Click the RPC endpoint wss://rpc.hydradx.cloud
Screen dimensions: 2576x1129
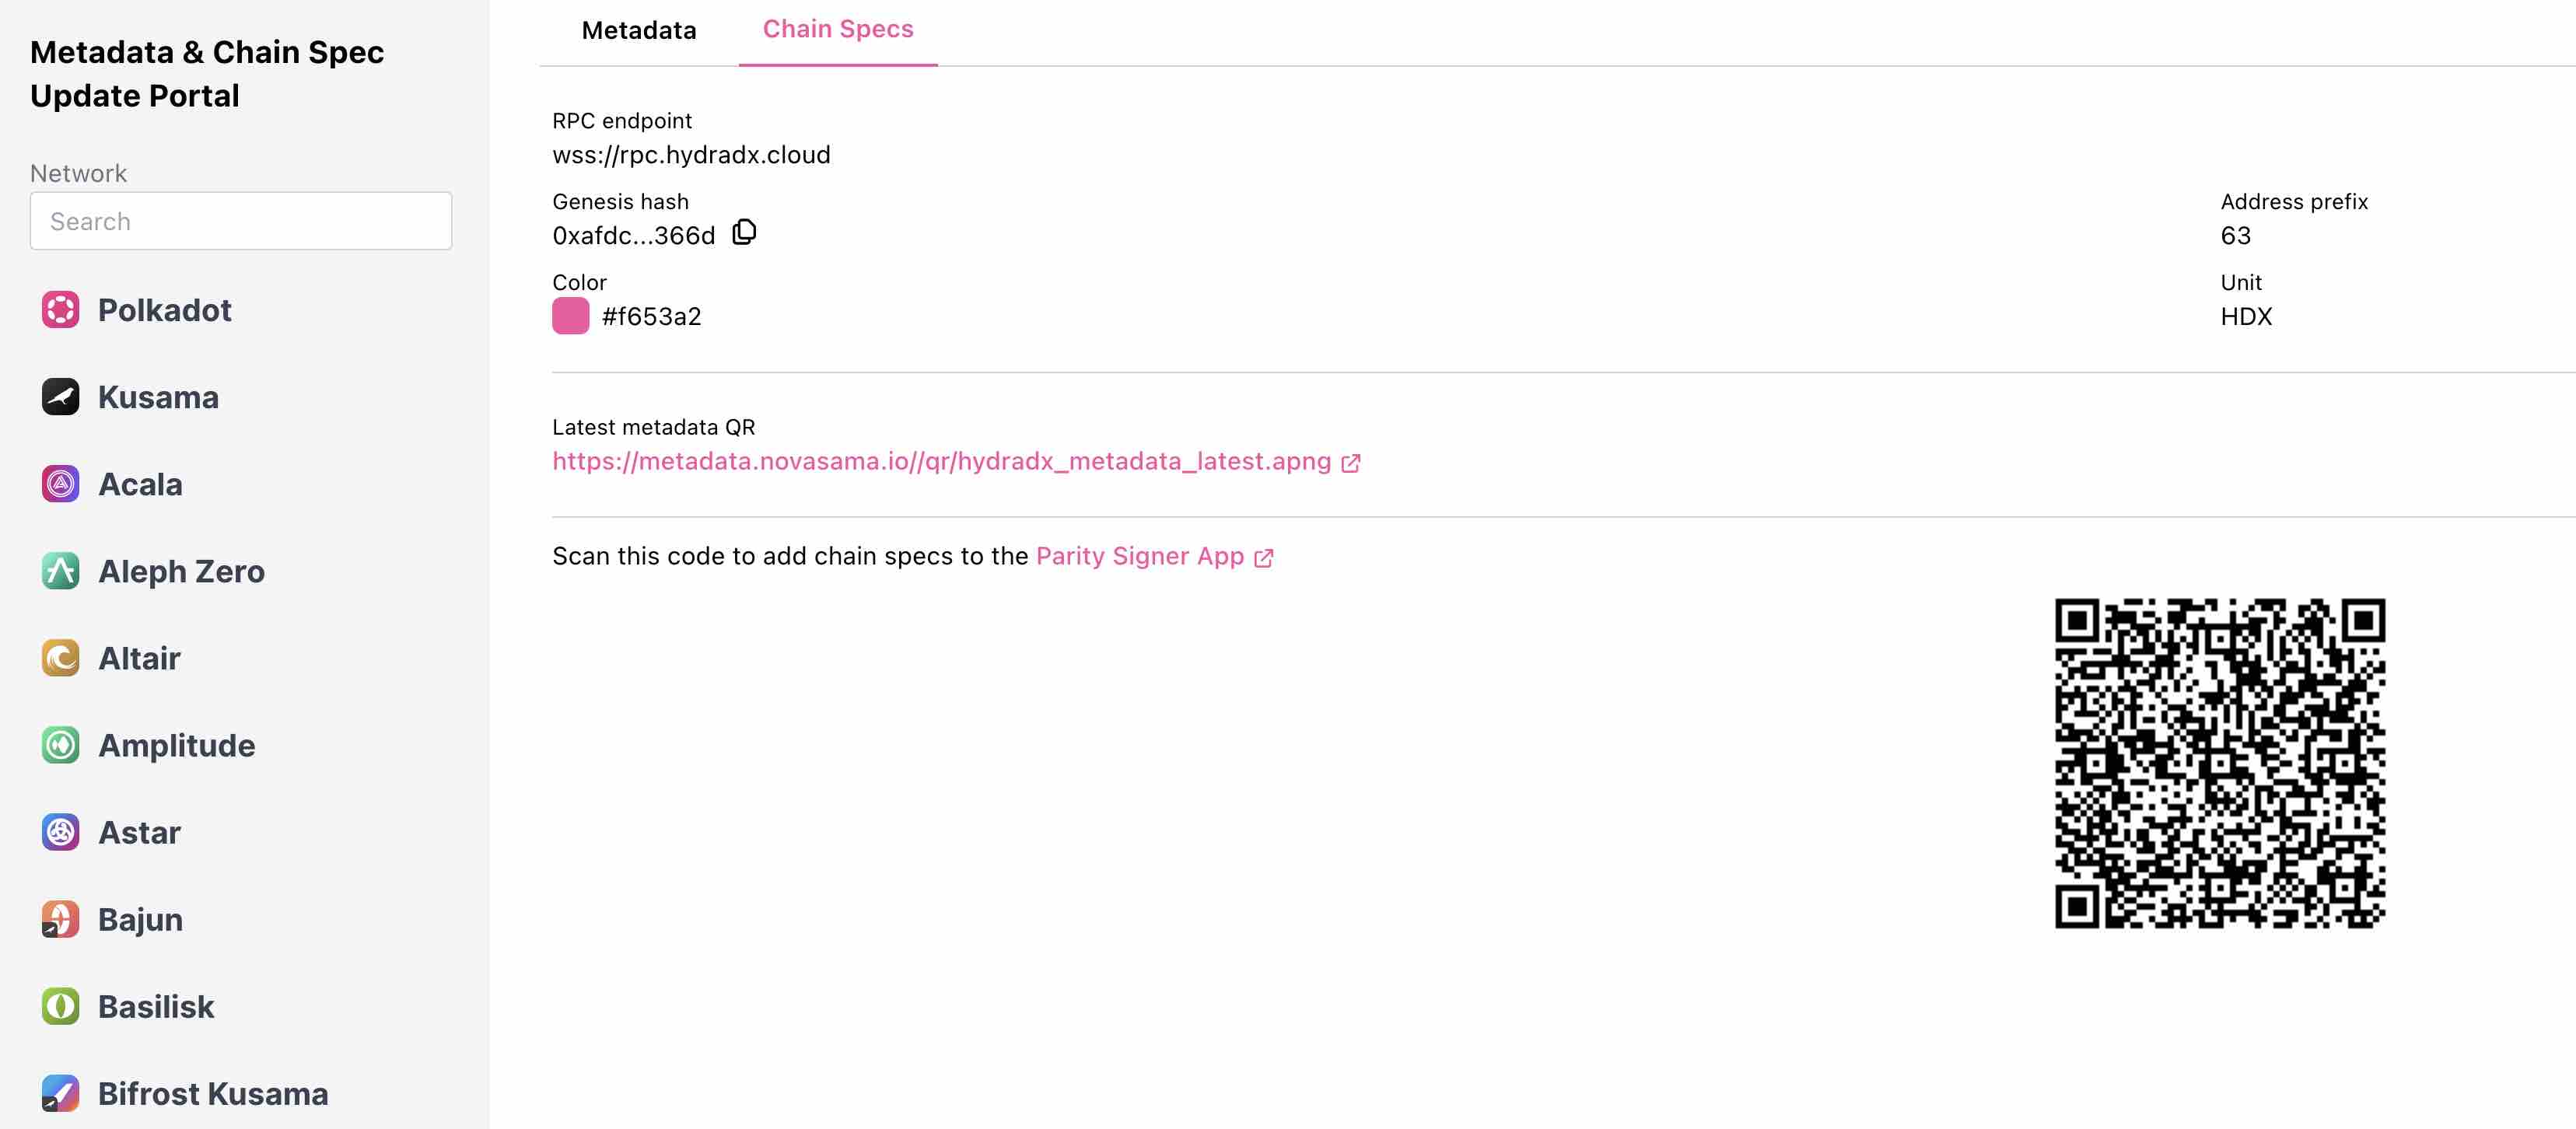coord(691,155)
